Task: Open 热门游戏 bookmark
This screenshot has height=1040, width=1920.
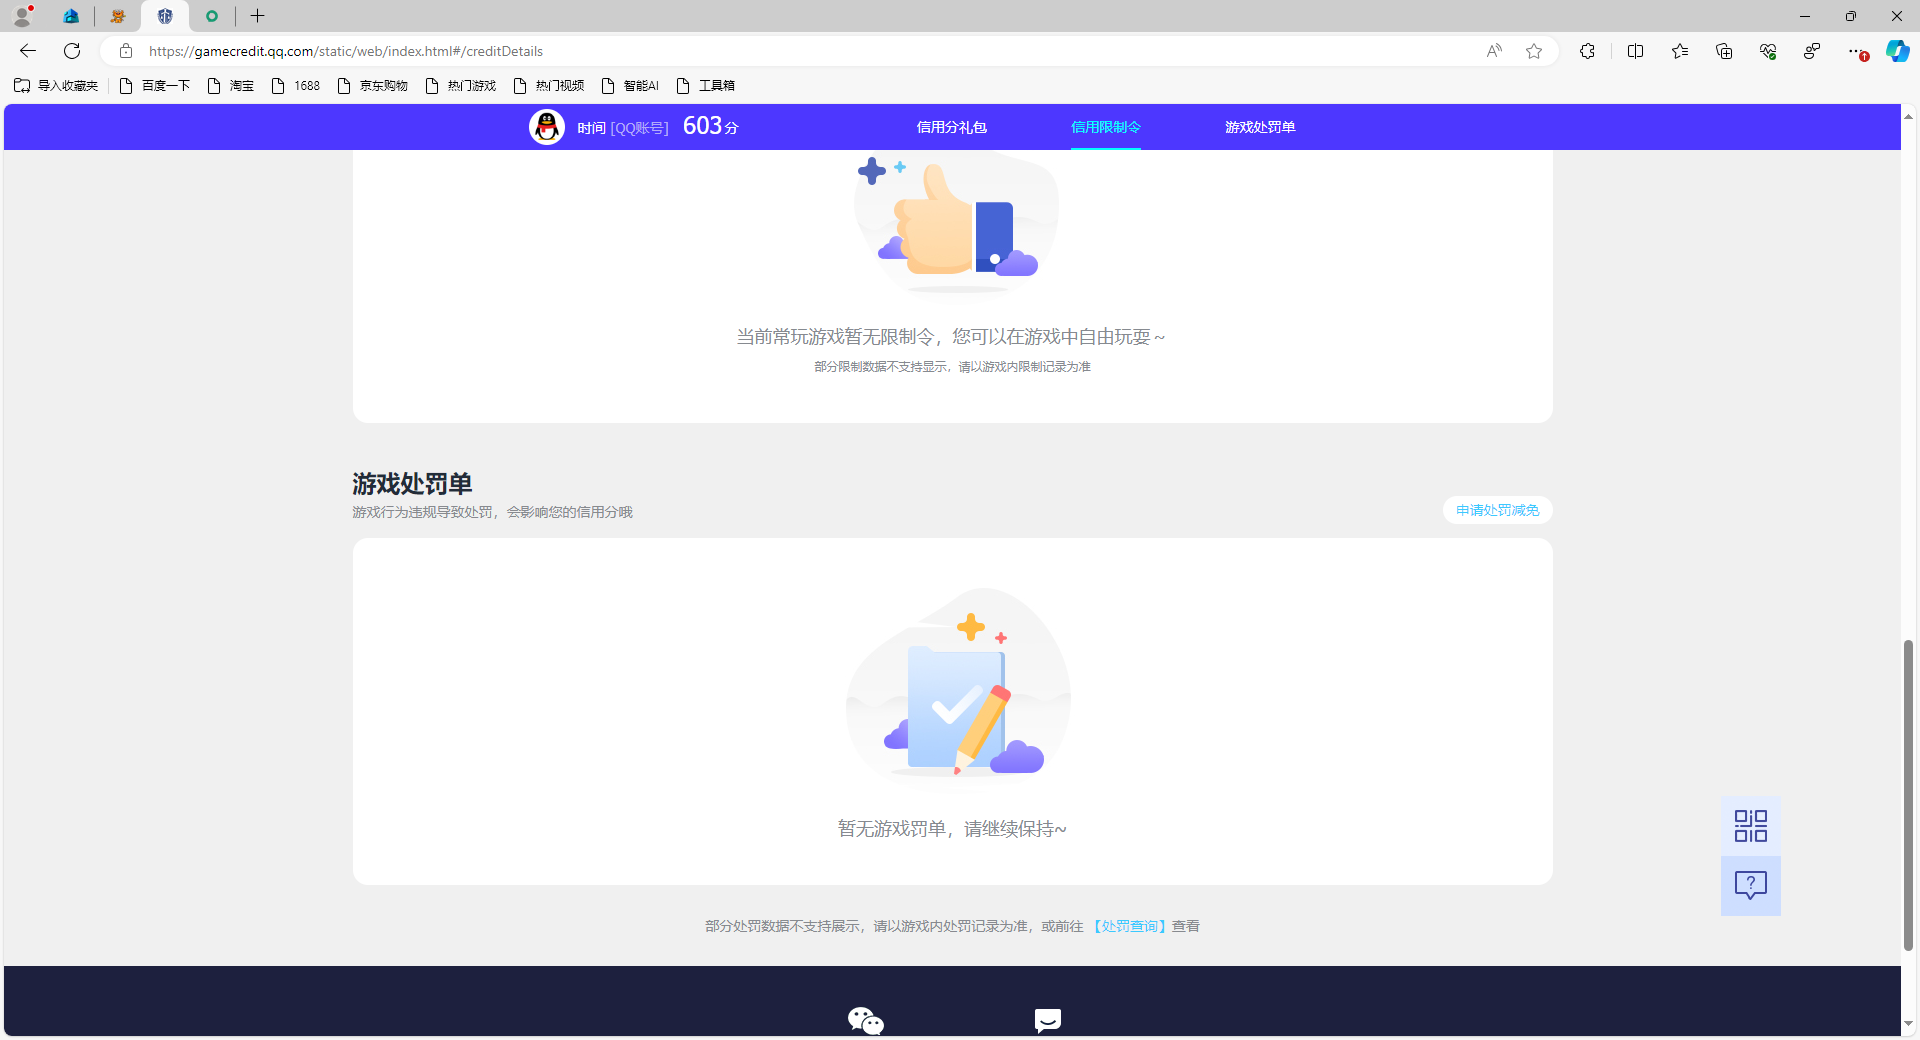Action: (461, 86)
